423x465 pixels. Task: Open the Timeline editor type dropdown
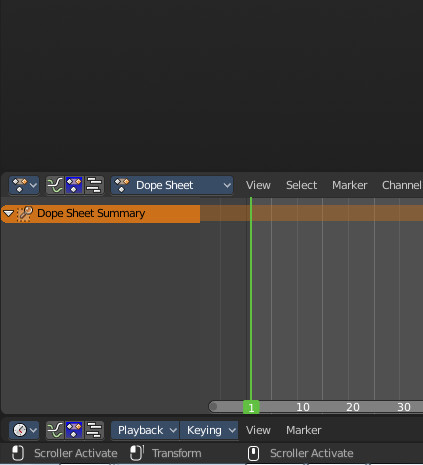point(24,430)
